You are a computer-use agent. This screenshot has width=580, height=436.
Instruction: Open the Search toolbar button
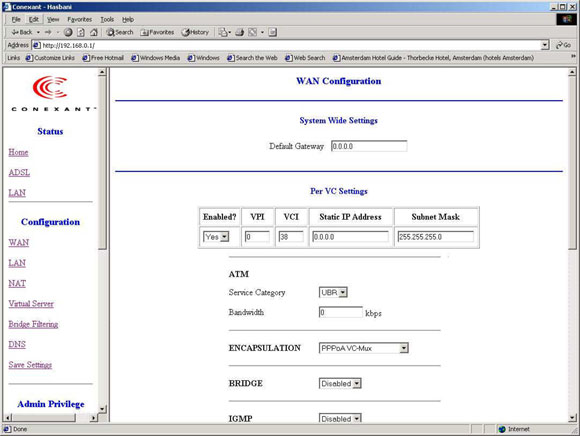click(120, 32)
